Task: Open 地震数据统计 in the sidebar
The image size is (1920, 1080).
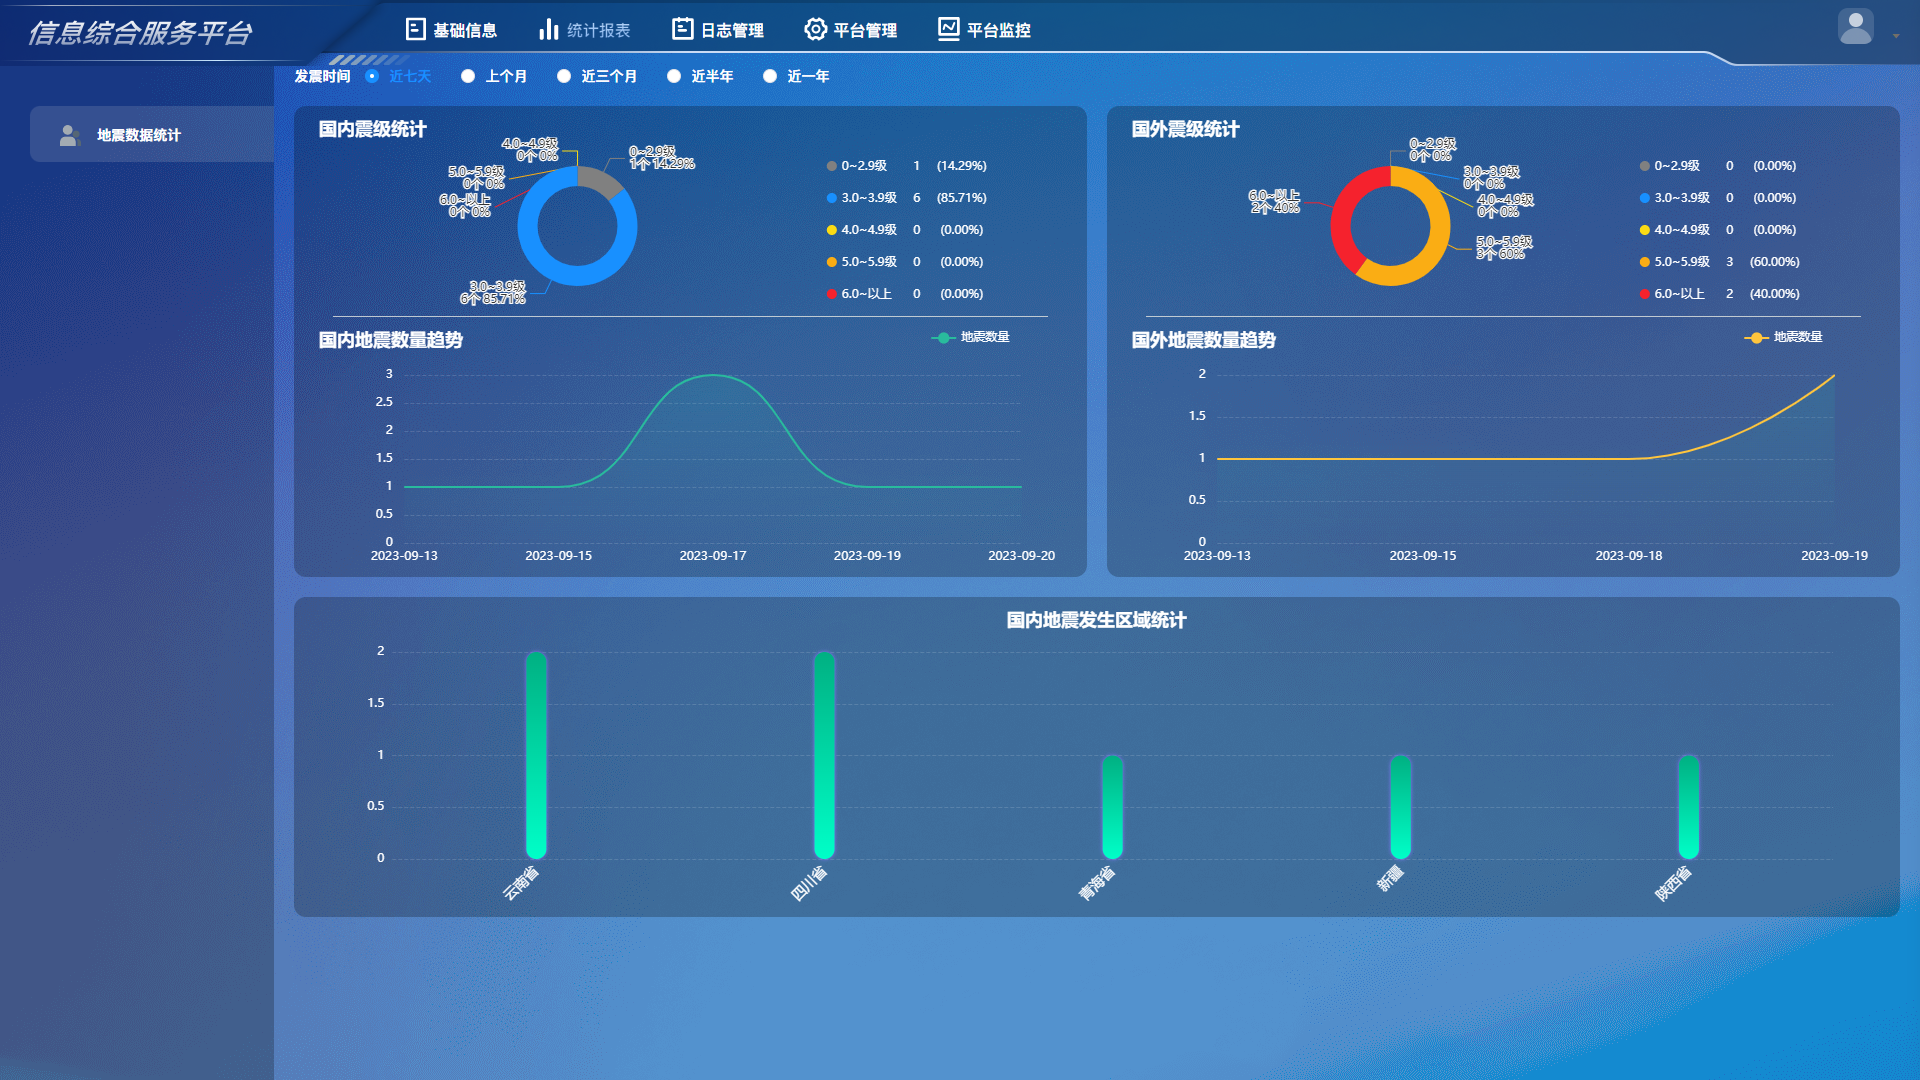Action: (x=139, y=135)
